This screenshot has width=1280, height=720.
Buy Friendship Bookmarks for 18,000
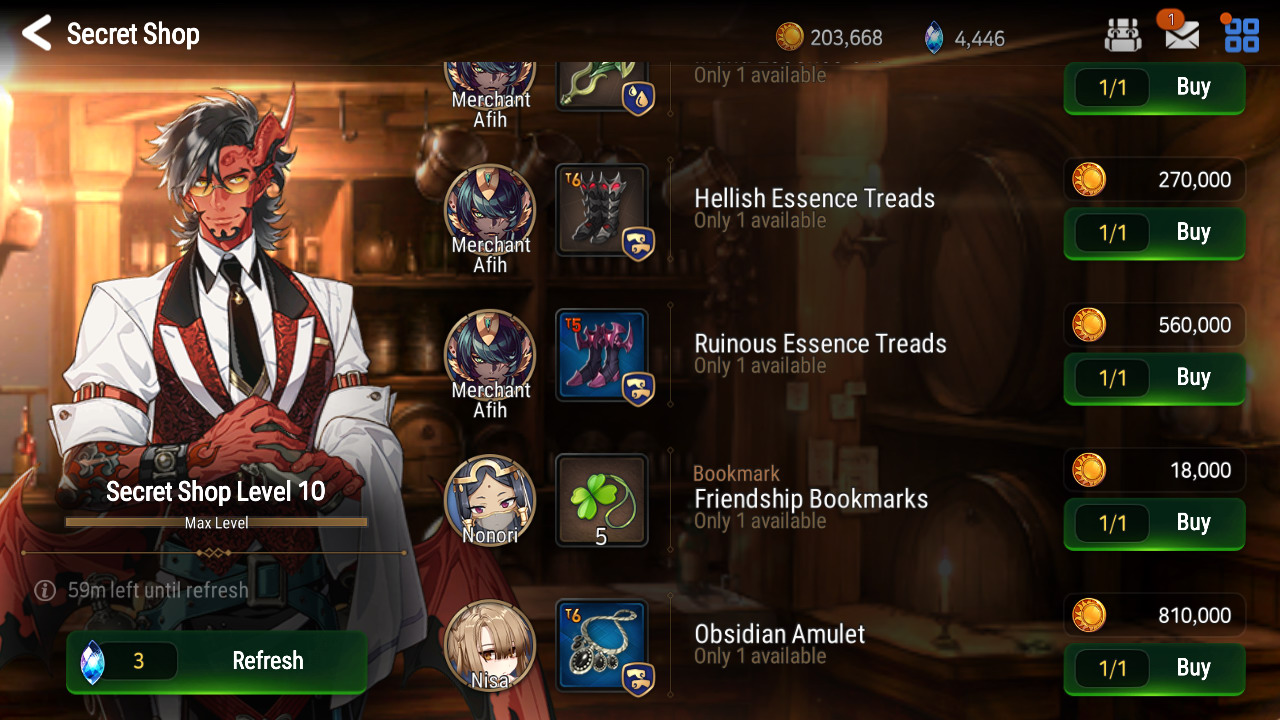(1154, 523)
